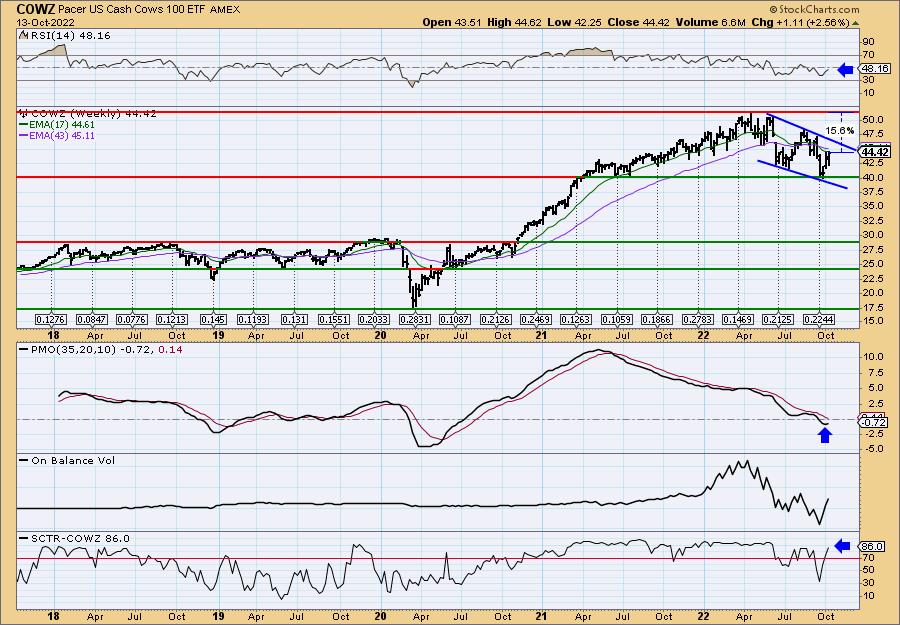Click the 'PMO(35,20,10) -0.72, 0.14' legend
The height and width of the screenshot is (625, 900).
click(x=100, y=349)
